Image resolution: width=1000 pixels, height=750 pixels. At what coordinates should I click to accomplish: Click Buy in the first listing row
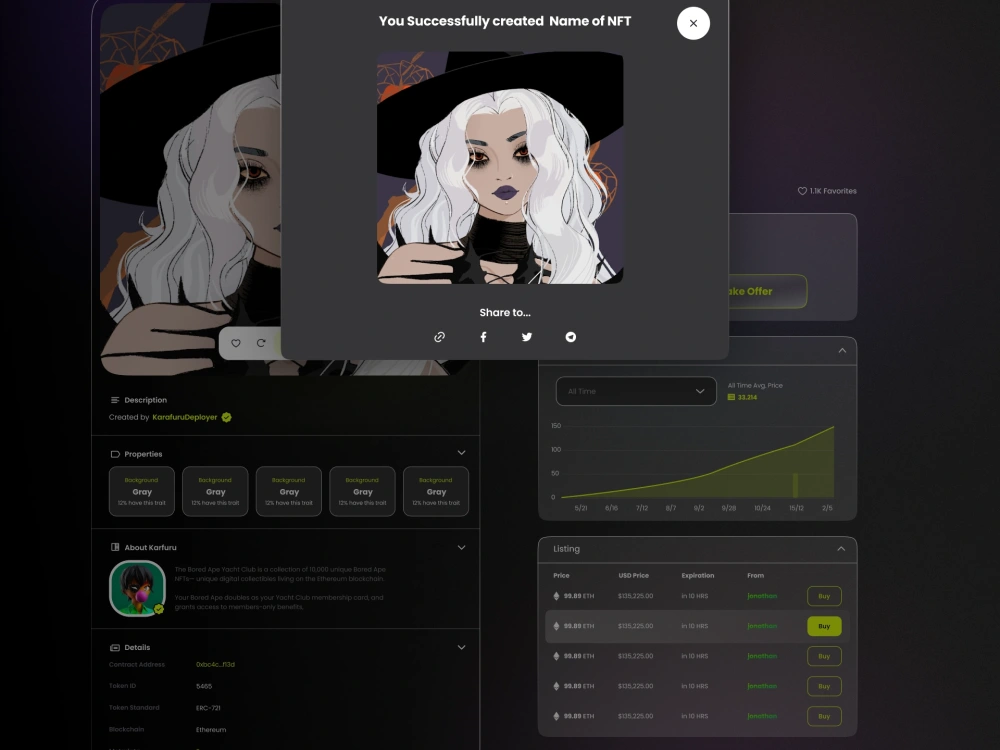point(824,596)
